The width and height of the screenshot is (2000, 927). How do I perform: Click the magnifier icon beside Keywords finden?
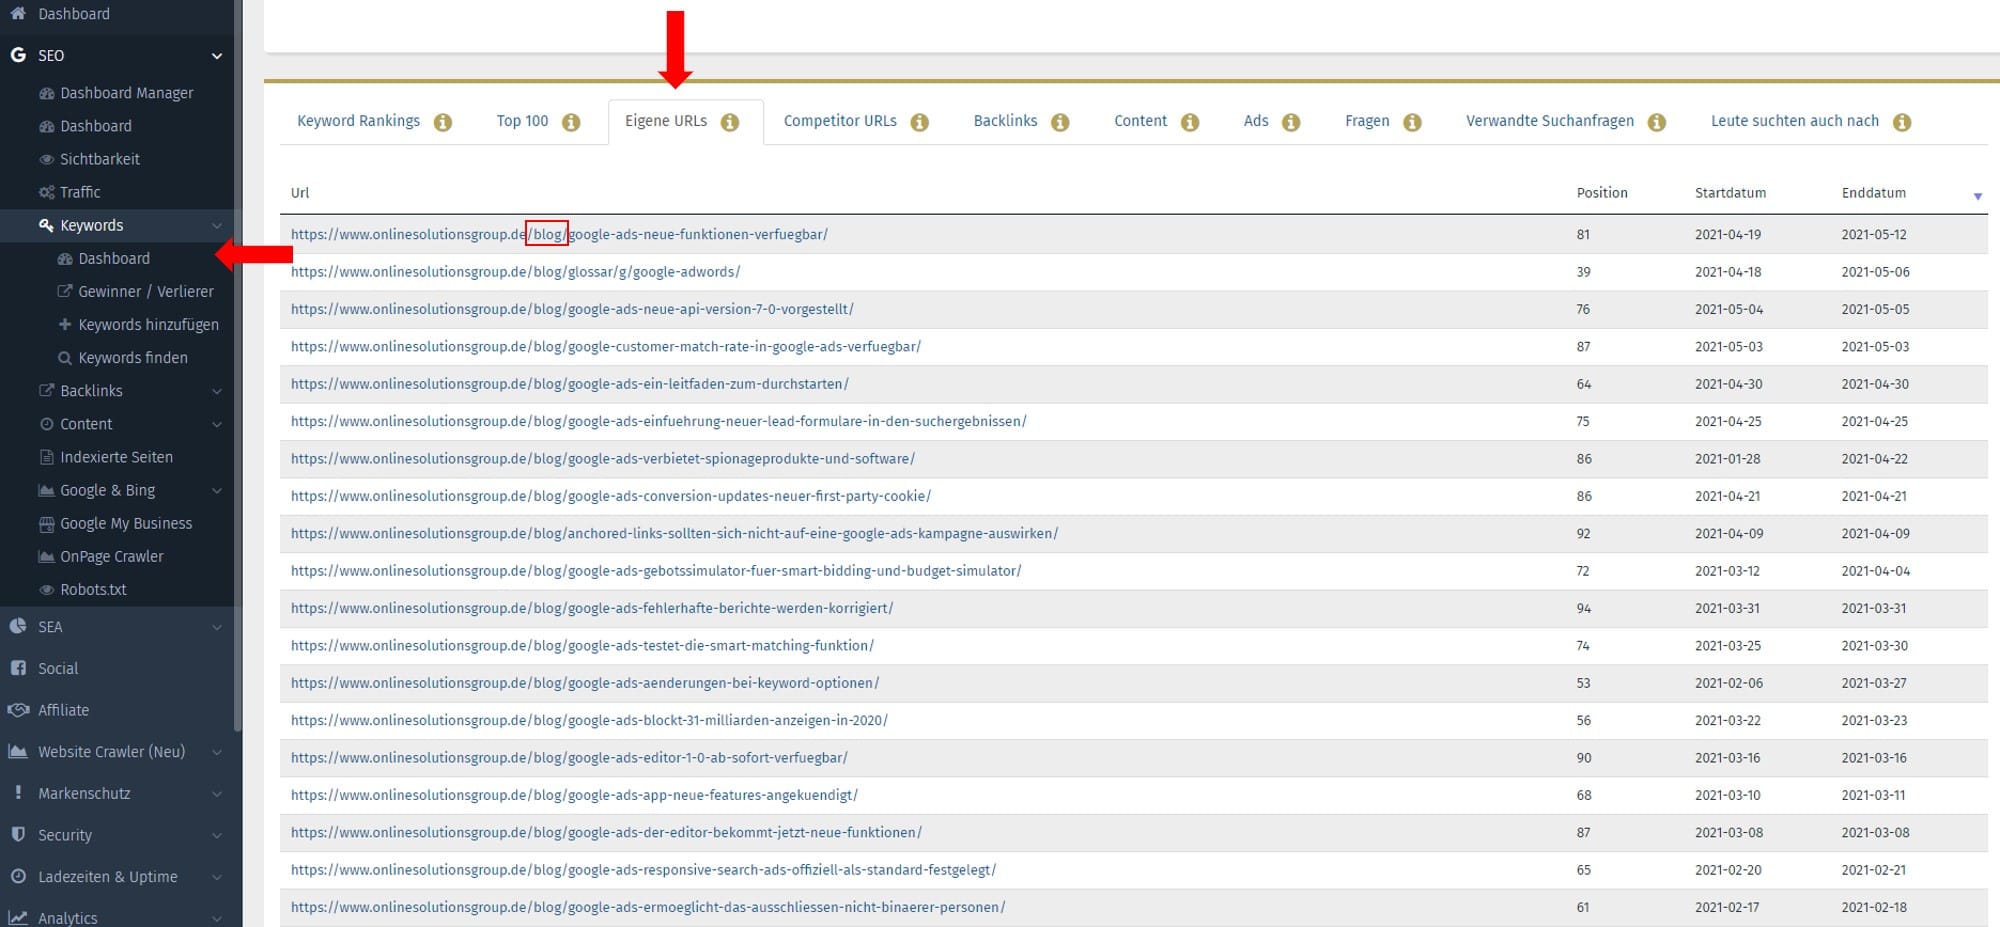(x=65, y=358)
